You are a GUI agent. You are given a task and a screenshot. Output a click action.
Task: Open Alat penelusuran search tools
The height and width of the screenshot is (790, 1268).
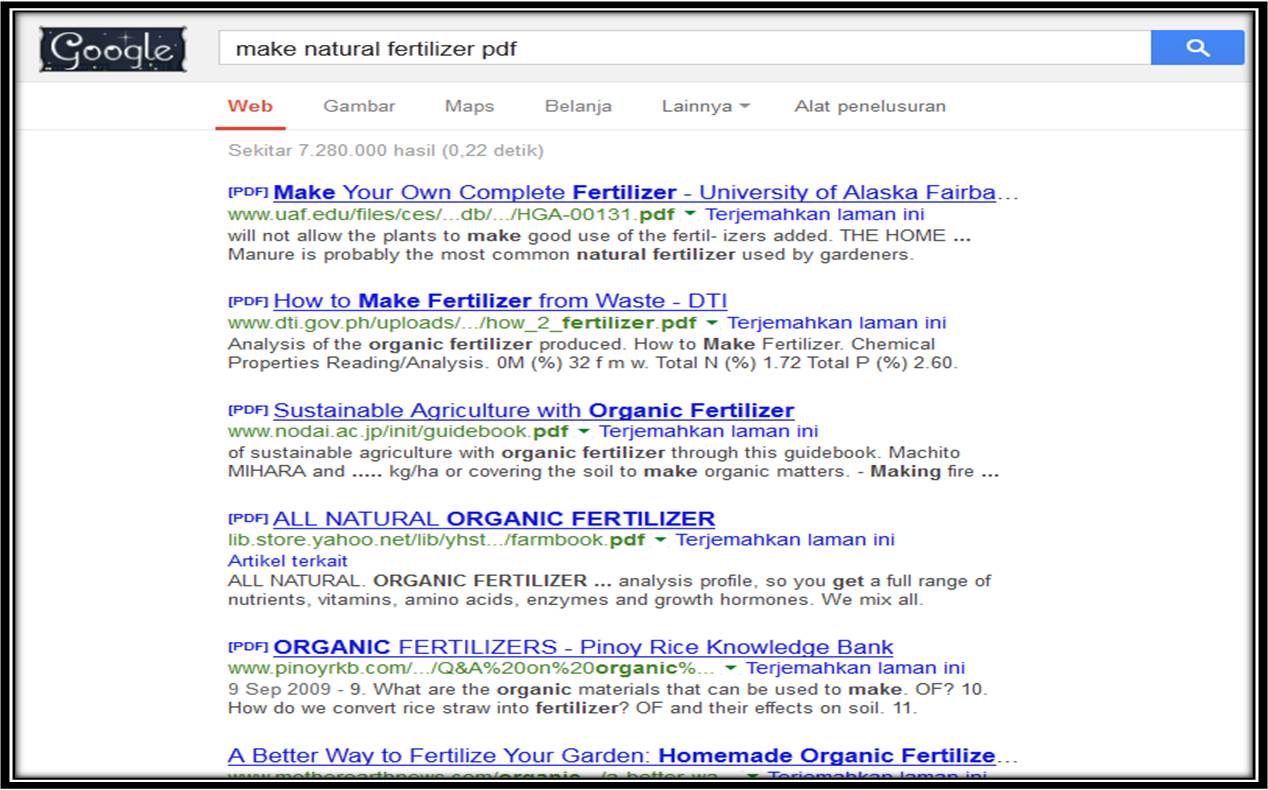870,106
